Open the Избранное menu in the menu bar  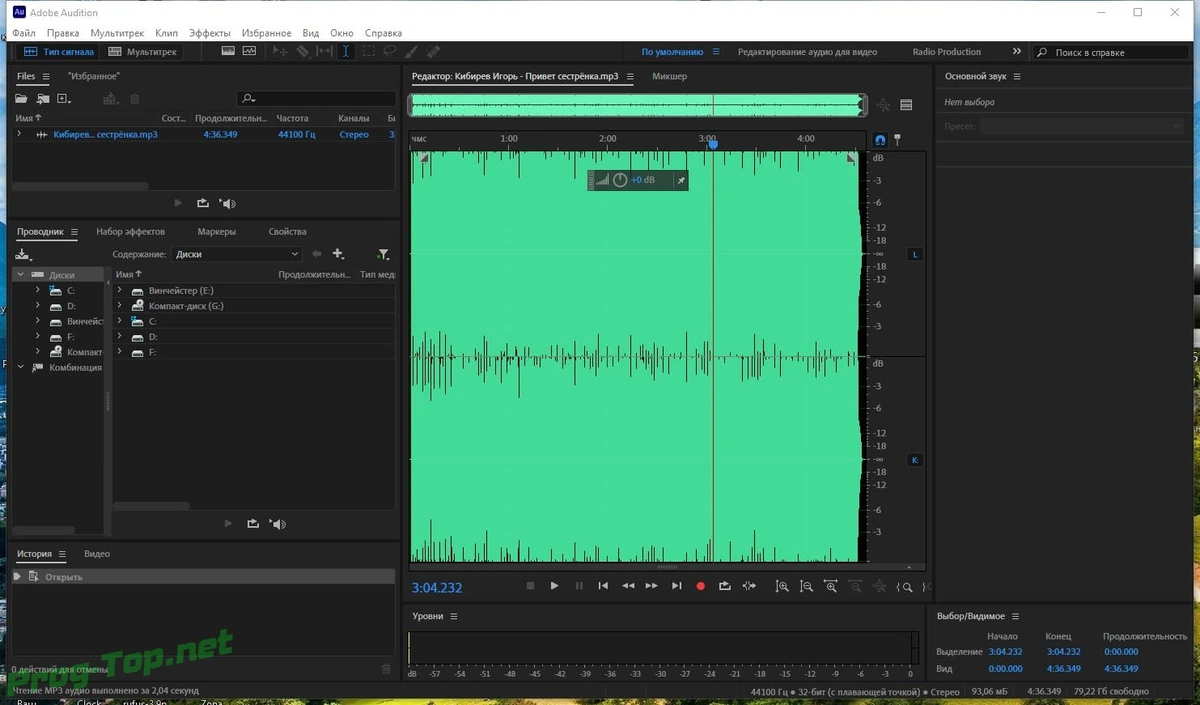pyautogui.click(x=266, y=33)
